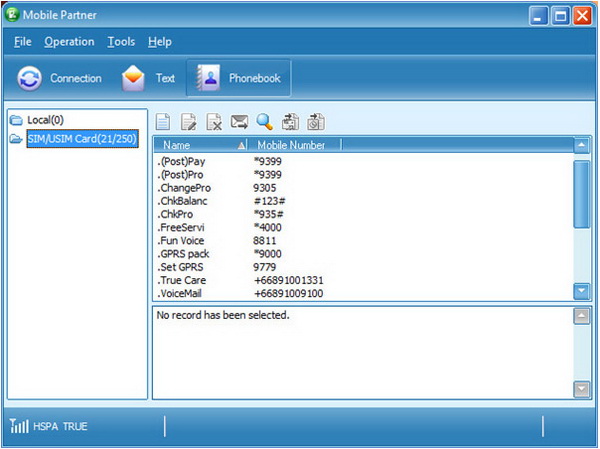Select the Phonebook tab
The width and height of the screenshot is (600, 449).
coord(238,78)
